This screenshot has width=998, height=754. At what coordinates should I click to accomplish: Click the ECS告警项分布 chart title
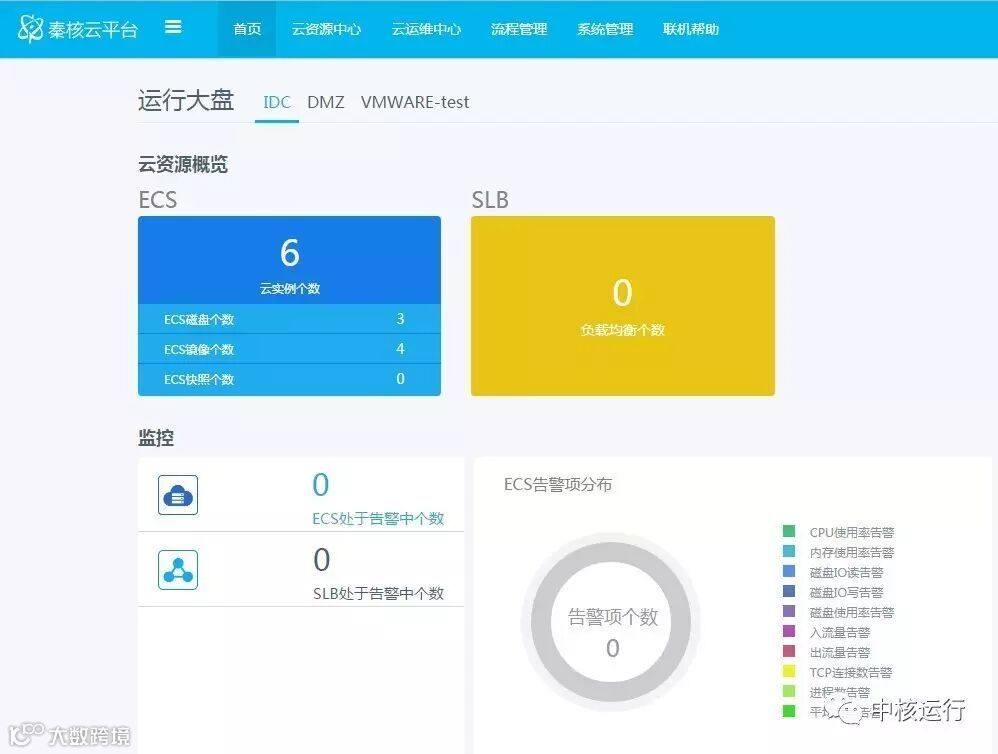558,485
